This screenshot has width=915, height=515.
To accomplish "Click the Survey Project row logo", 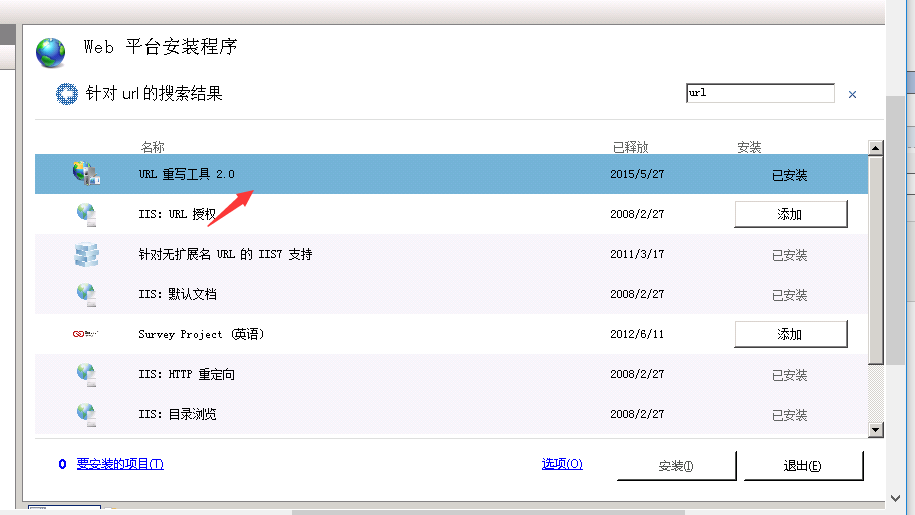I will click(85, 334).
